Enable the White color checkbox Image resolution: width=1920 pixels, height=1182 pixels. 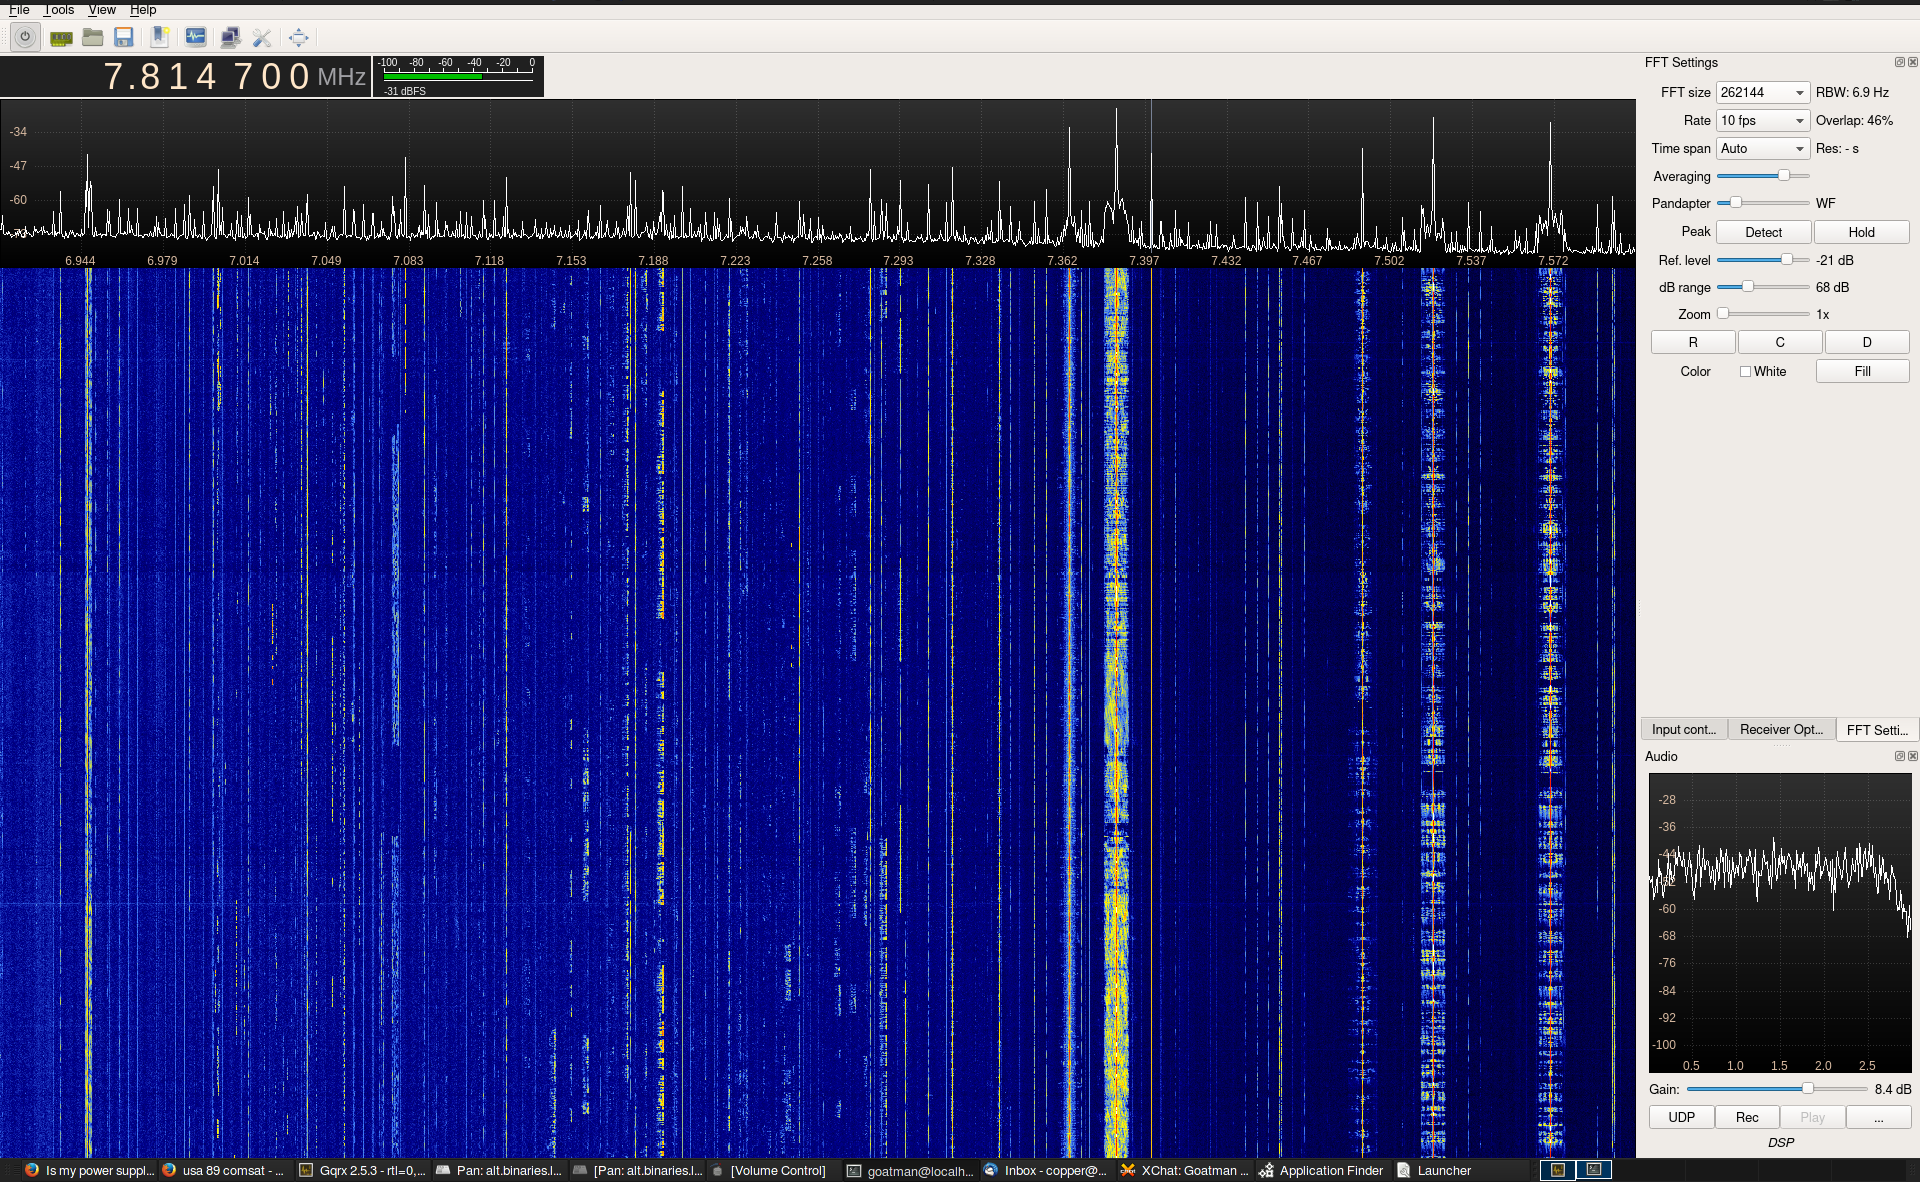pos(1746,371)
